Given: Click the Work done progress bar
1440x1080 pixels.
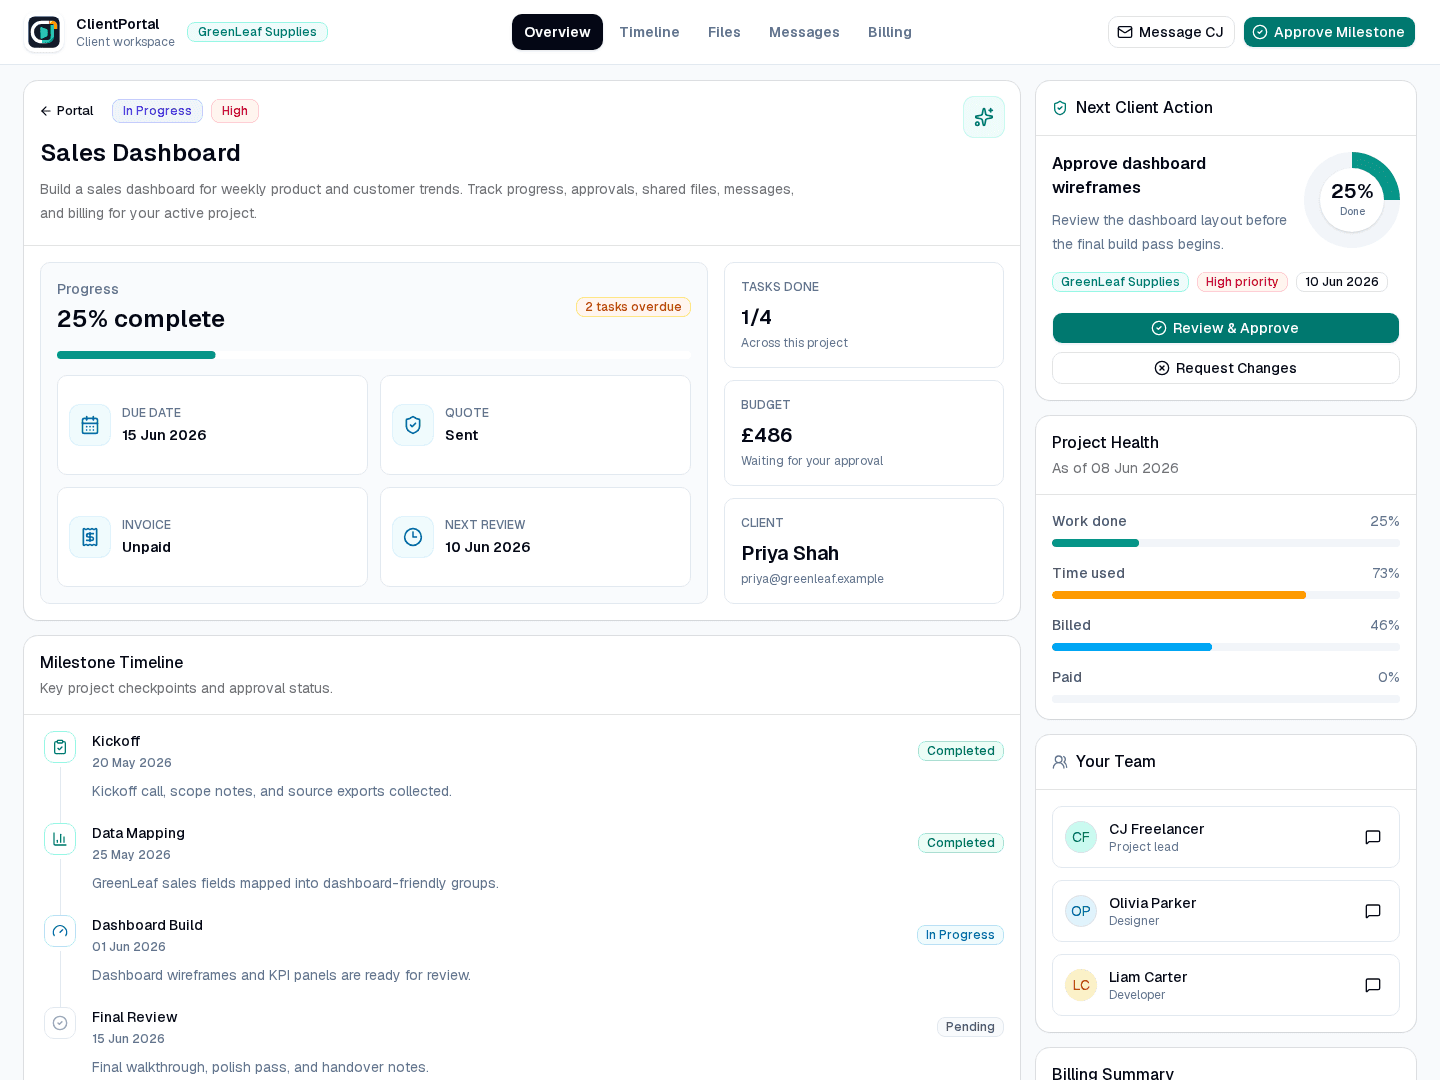Looking at the screenshot, I should 1226,543.
